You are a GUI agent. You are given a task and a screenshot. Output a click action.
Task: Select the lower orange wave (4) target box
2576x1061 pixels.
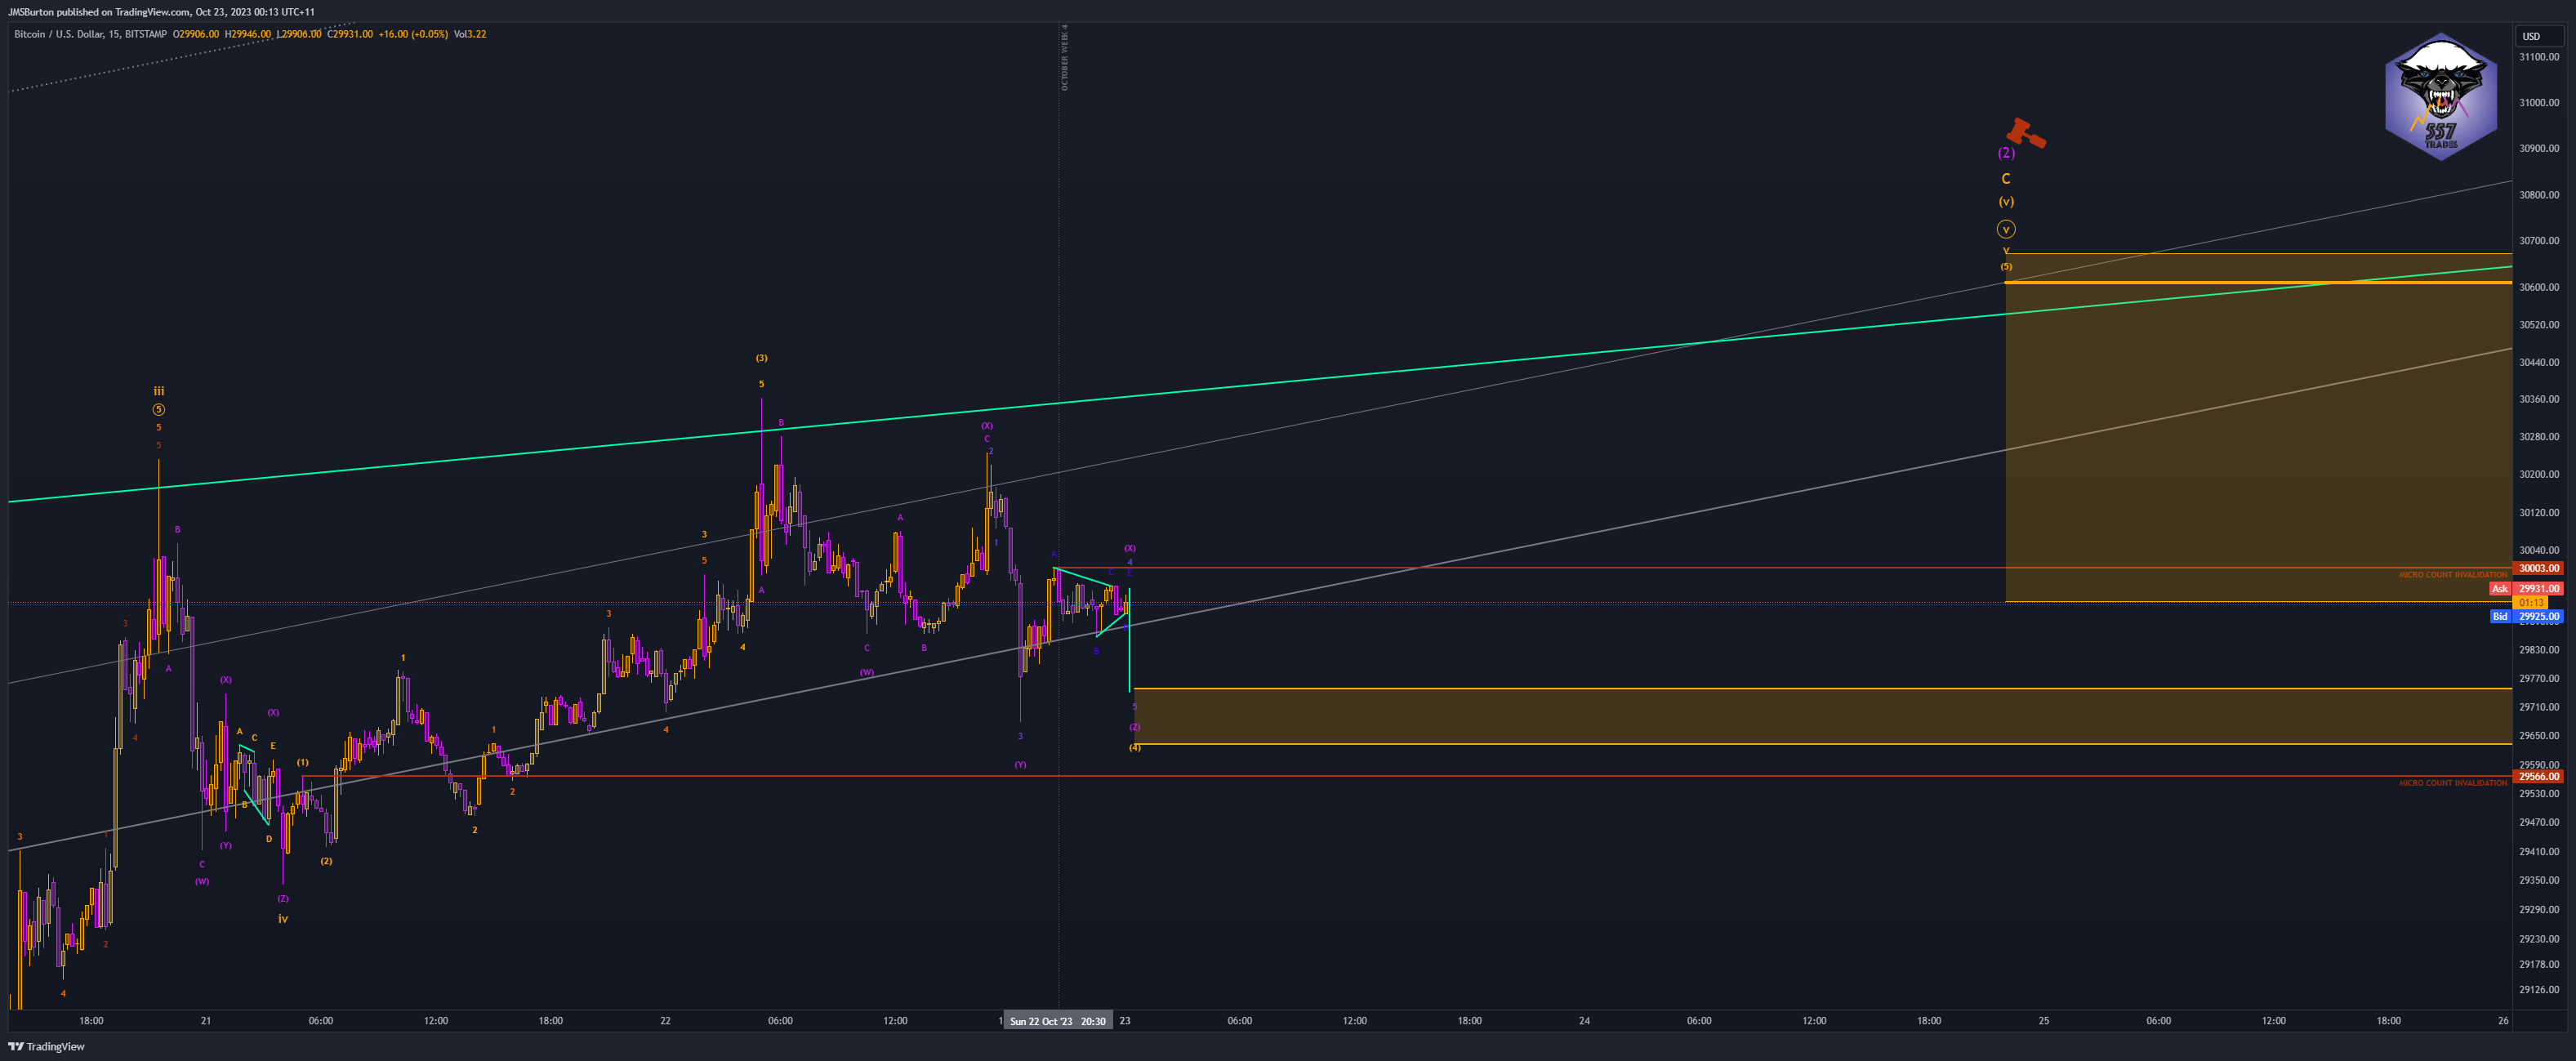click(1822, 716)
